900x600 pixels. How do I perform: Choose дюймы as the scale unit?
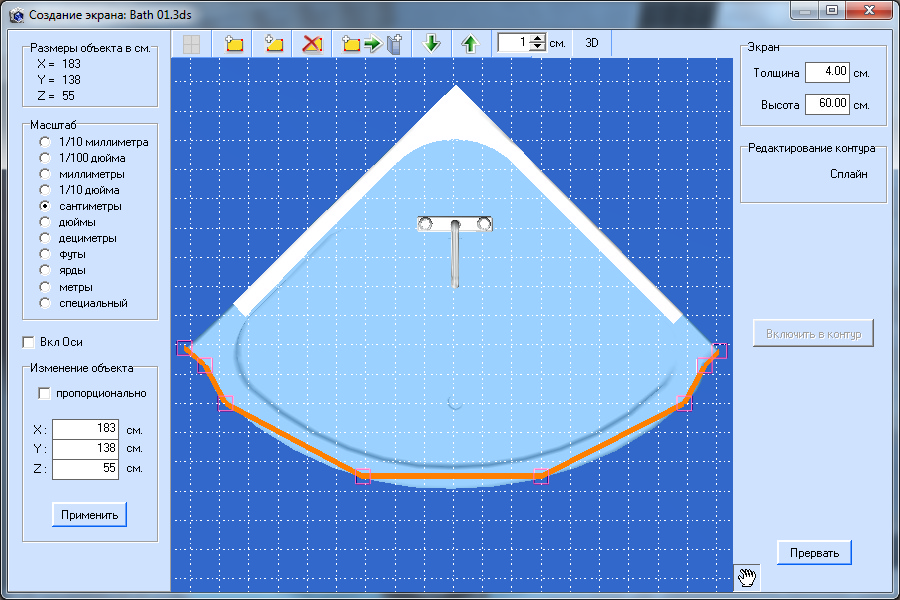45,222
